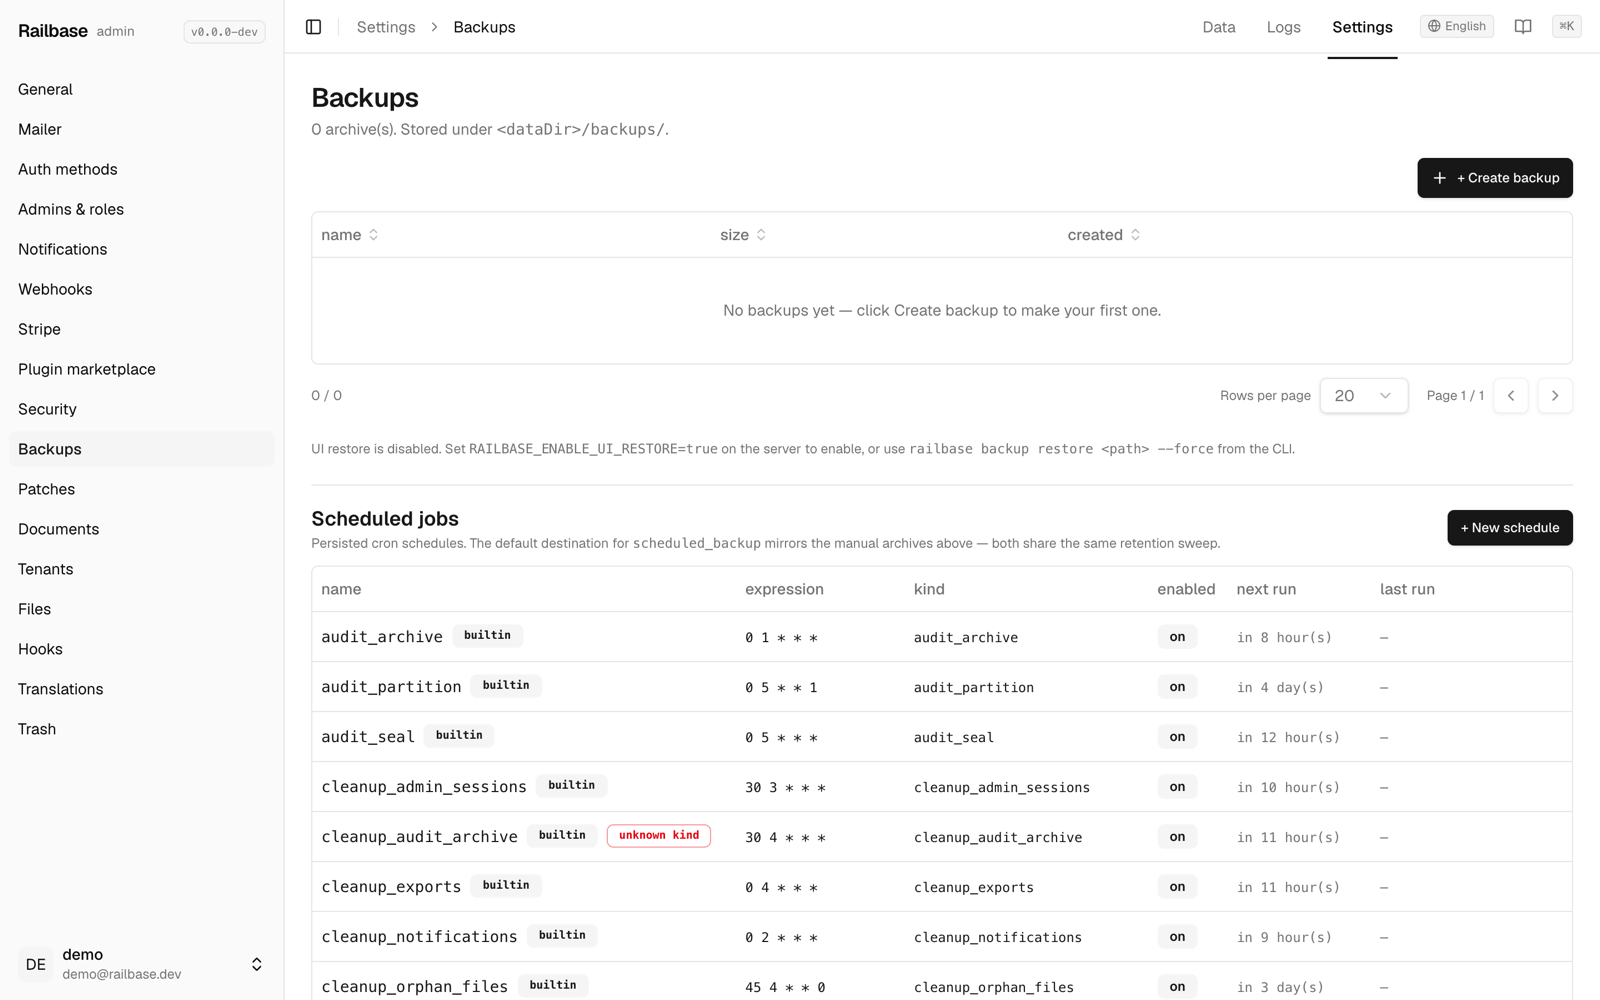Open the English language selector

[x=1456, y=27]
